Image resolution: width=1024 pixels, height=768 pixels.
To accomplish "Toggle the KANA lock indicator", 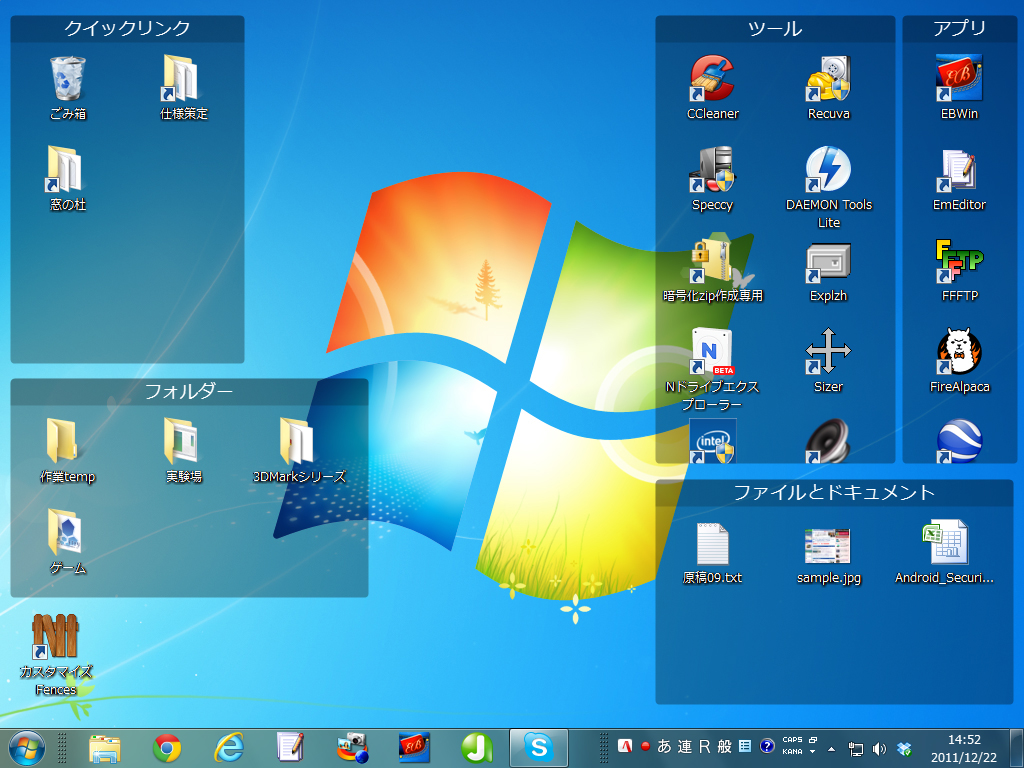I will coord(792,752).
